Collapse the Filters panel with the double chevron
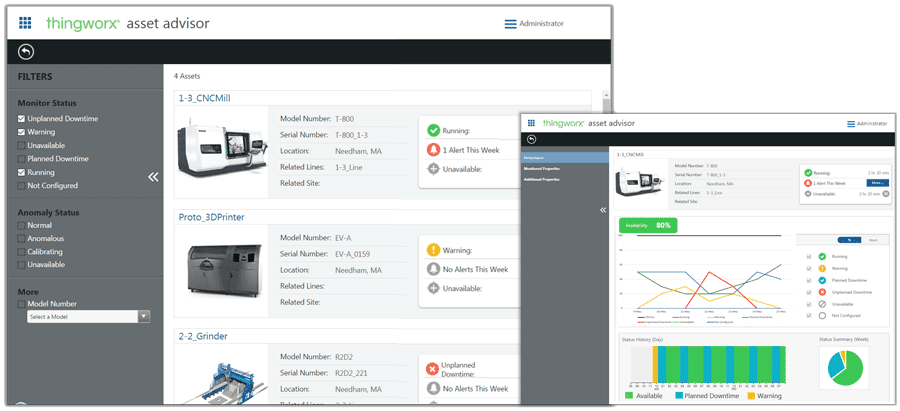Screen dimensions: 900x411 pos(153,177)
